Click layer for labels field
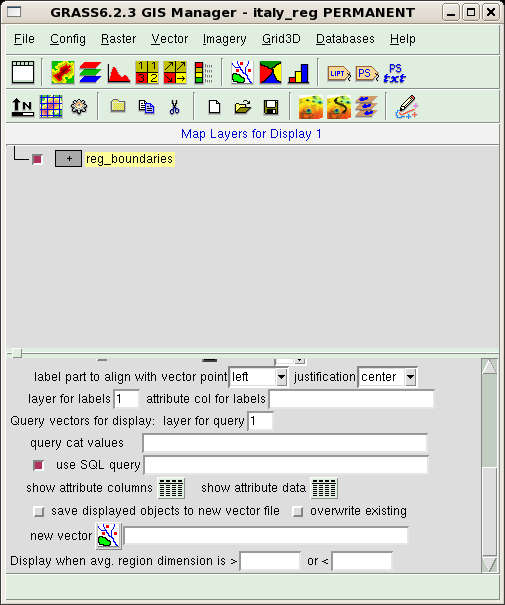 point(126,399)
